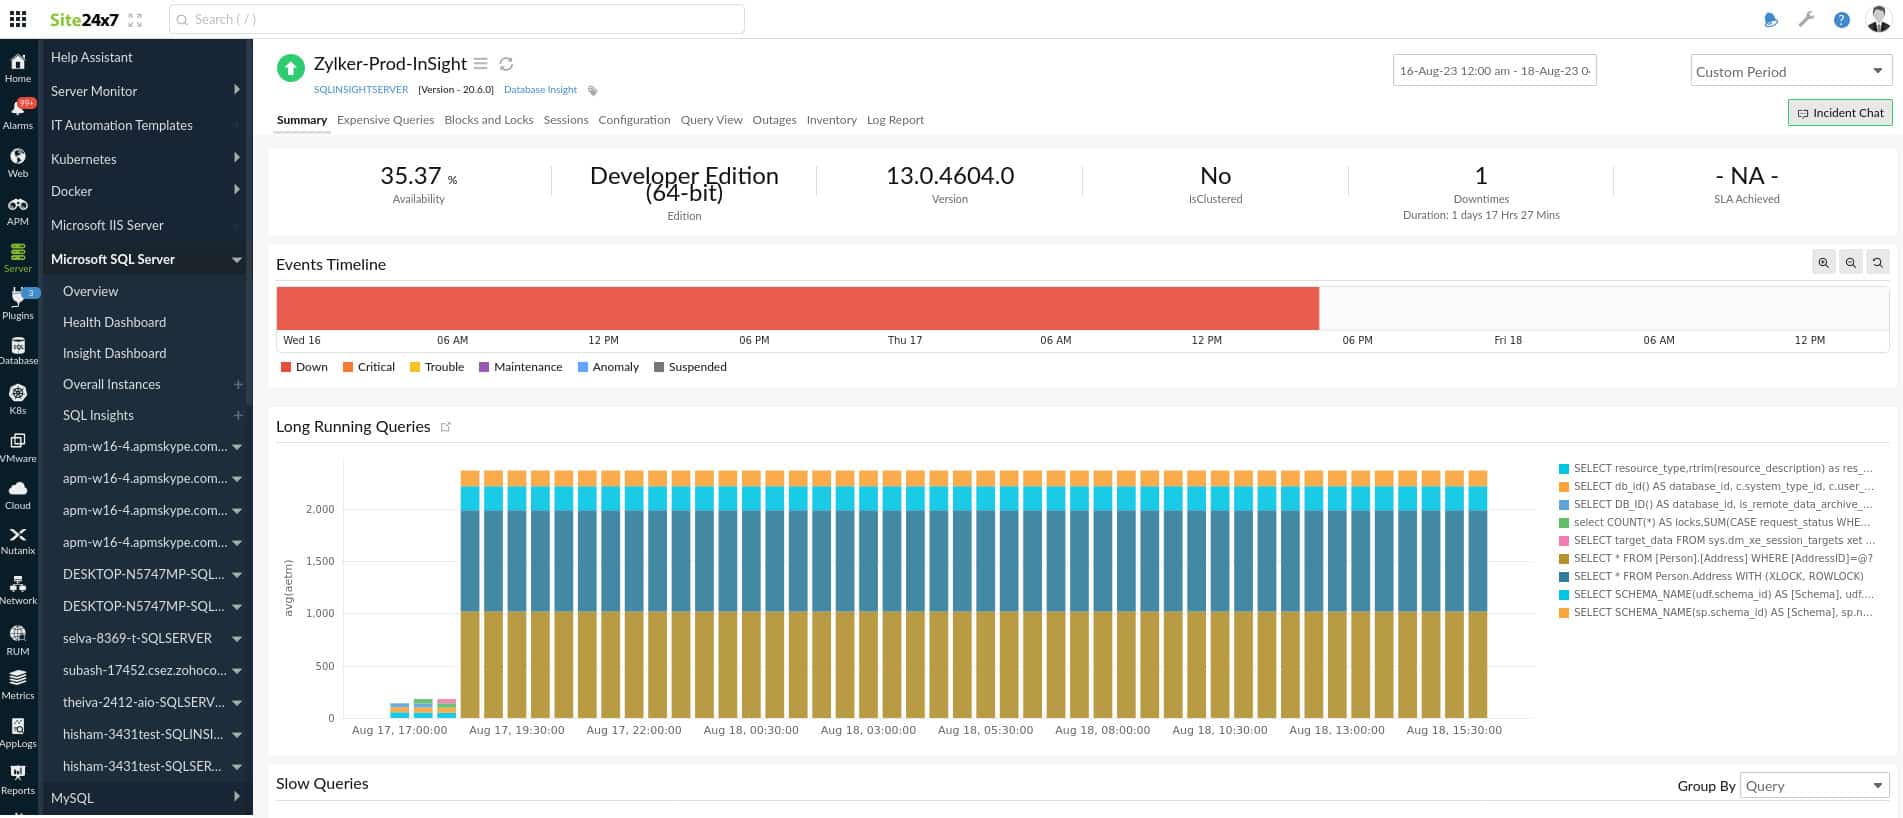This screenshot has height=818, width=1903.
Task: Toggle the Anomaly legend swatch
Action: [x=583, y=367]
